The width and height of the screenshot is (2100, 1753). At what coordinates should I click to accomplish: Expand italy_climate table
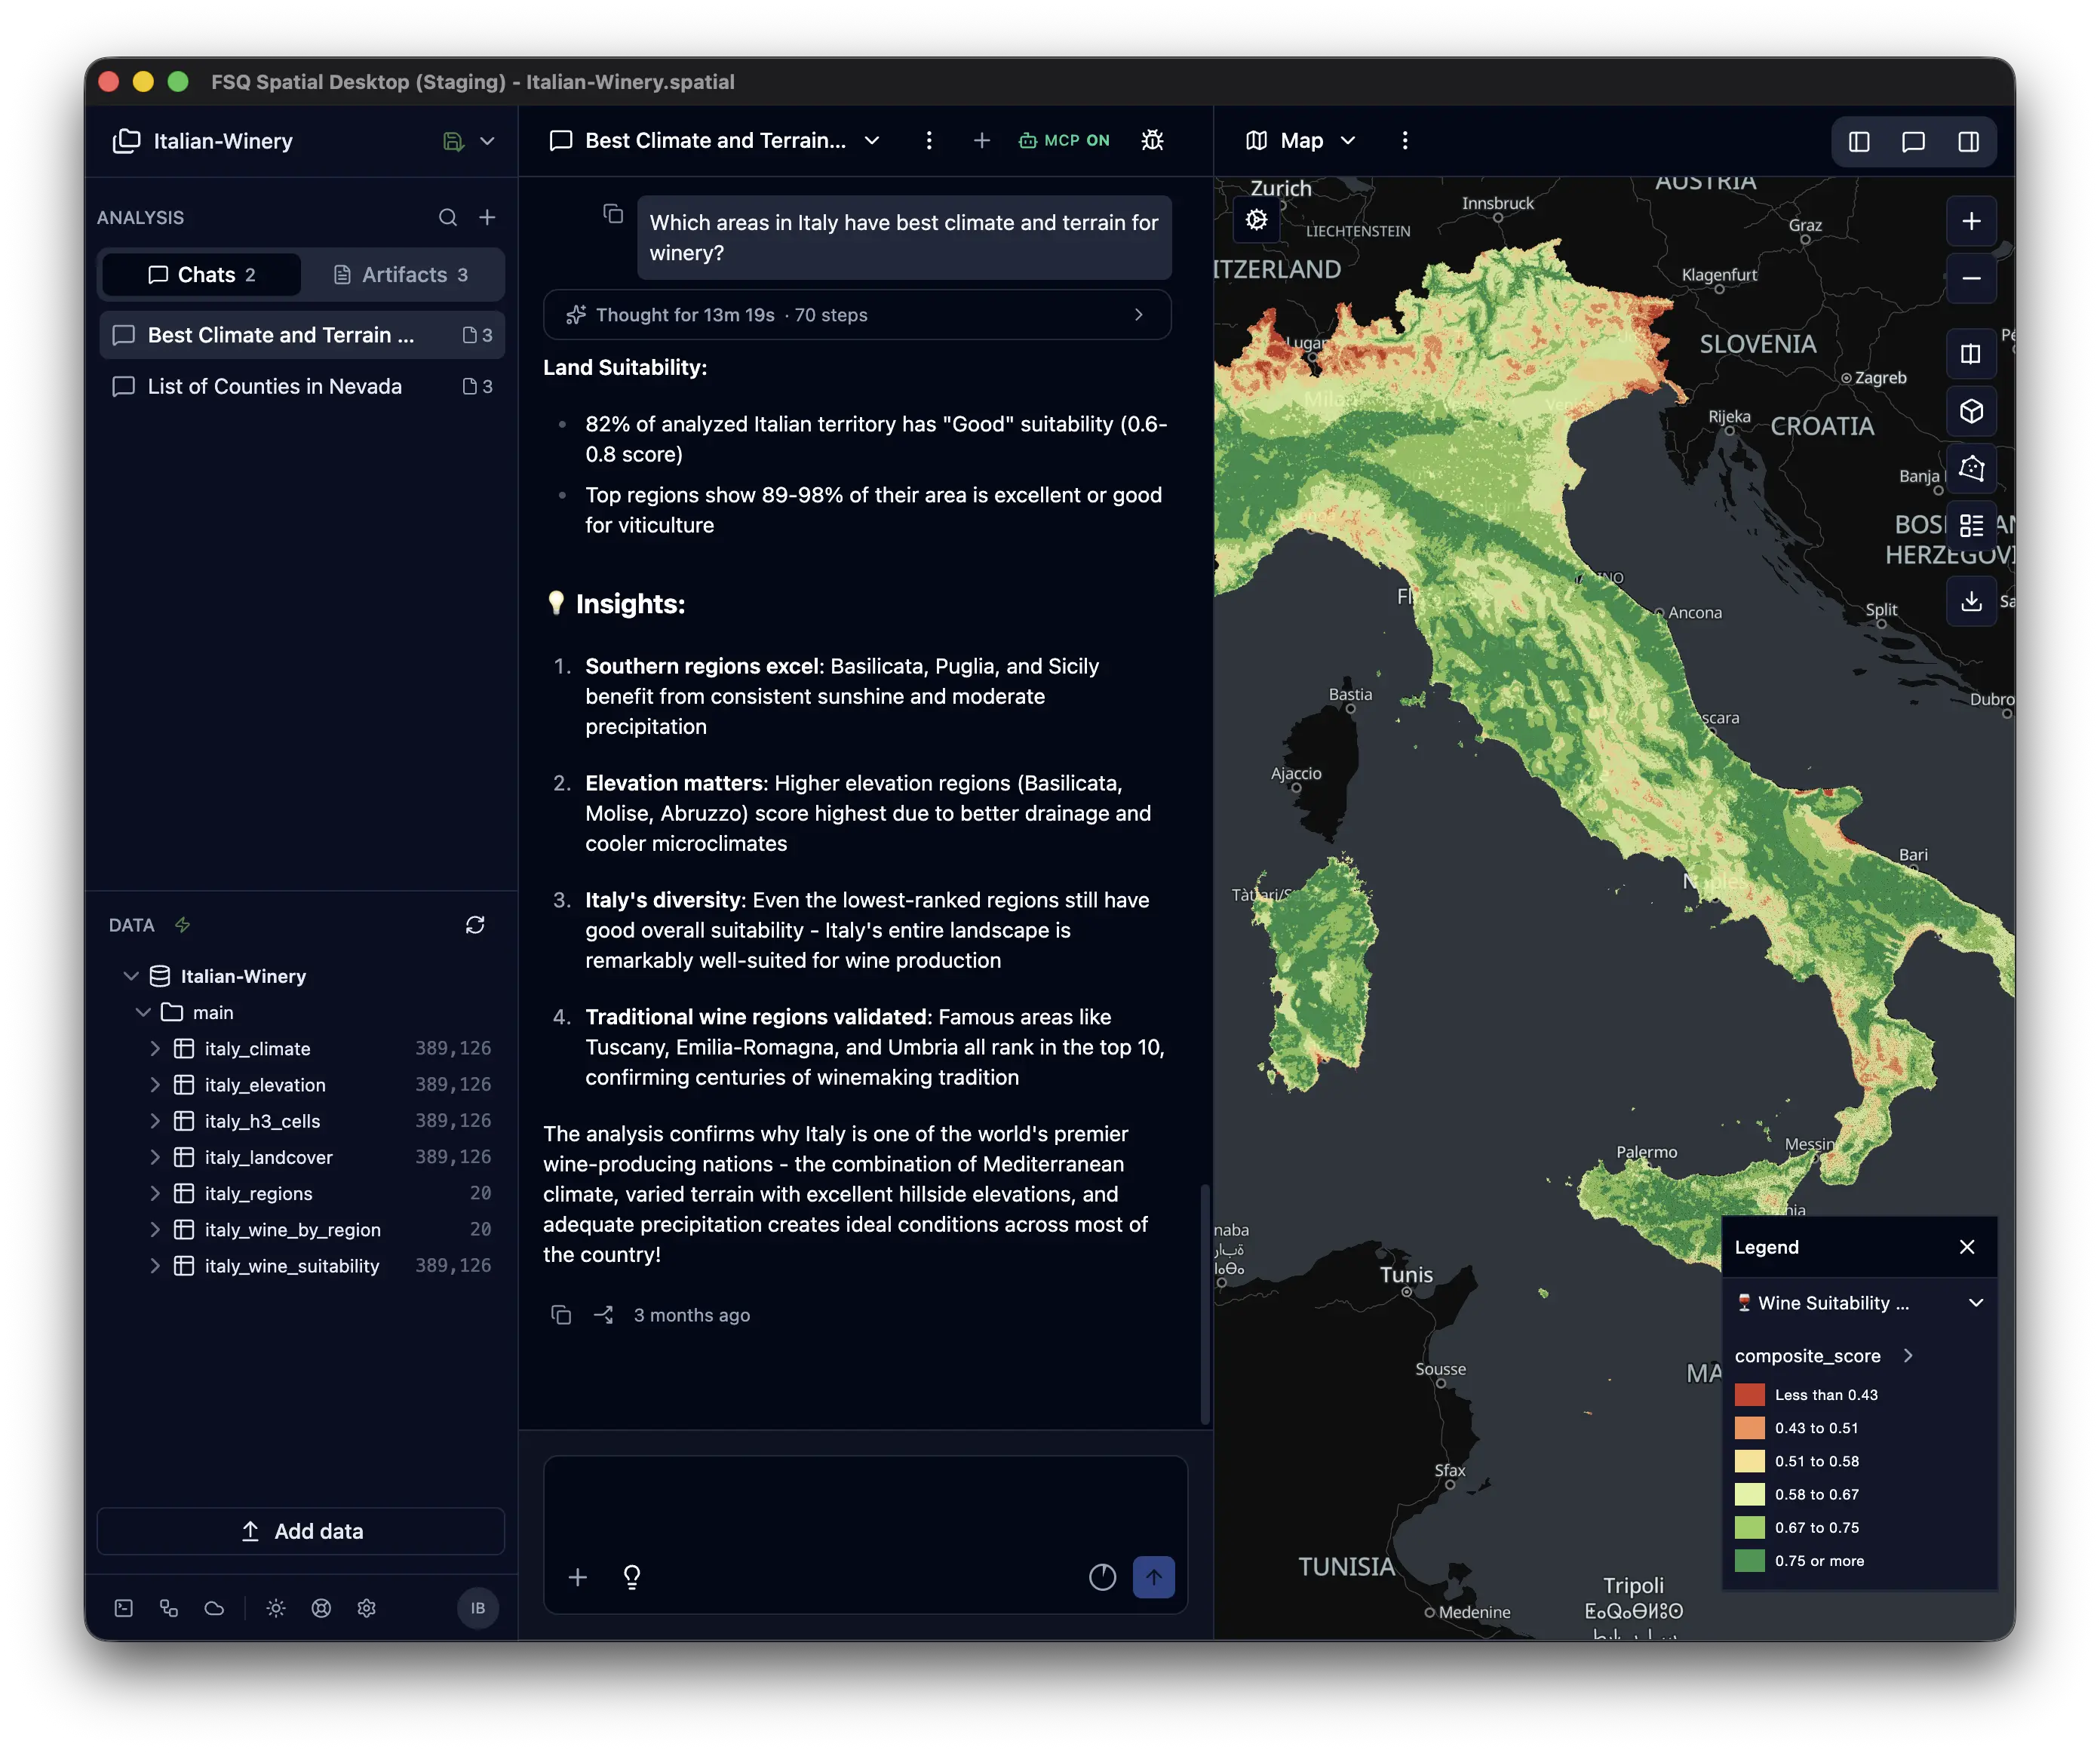tap(155, 1048)
